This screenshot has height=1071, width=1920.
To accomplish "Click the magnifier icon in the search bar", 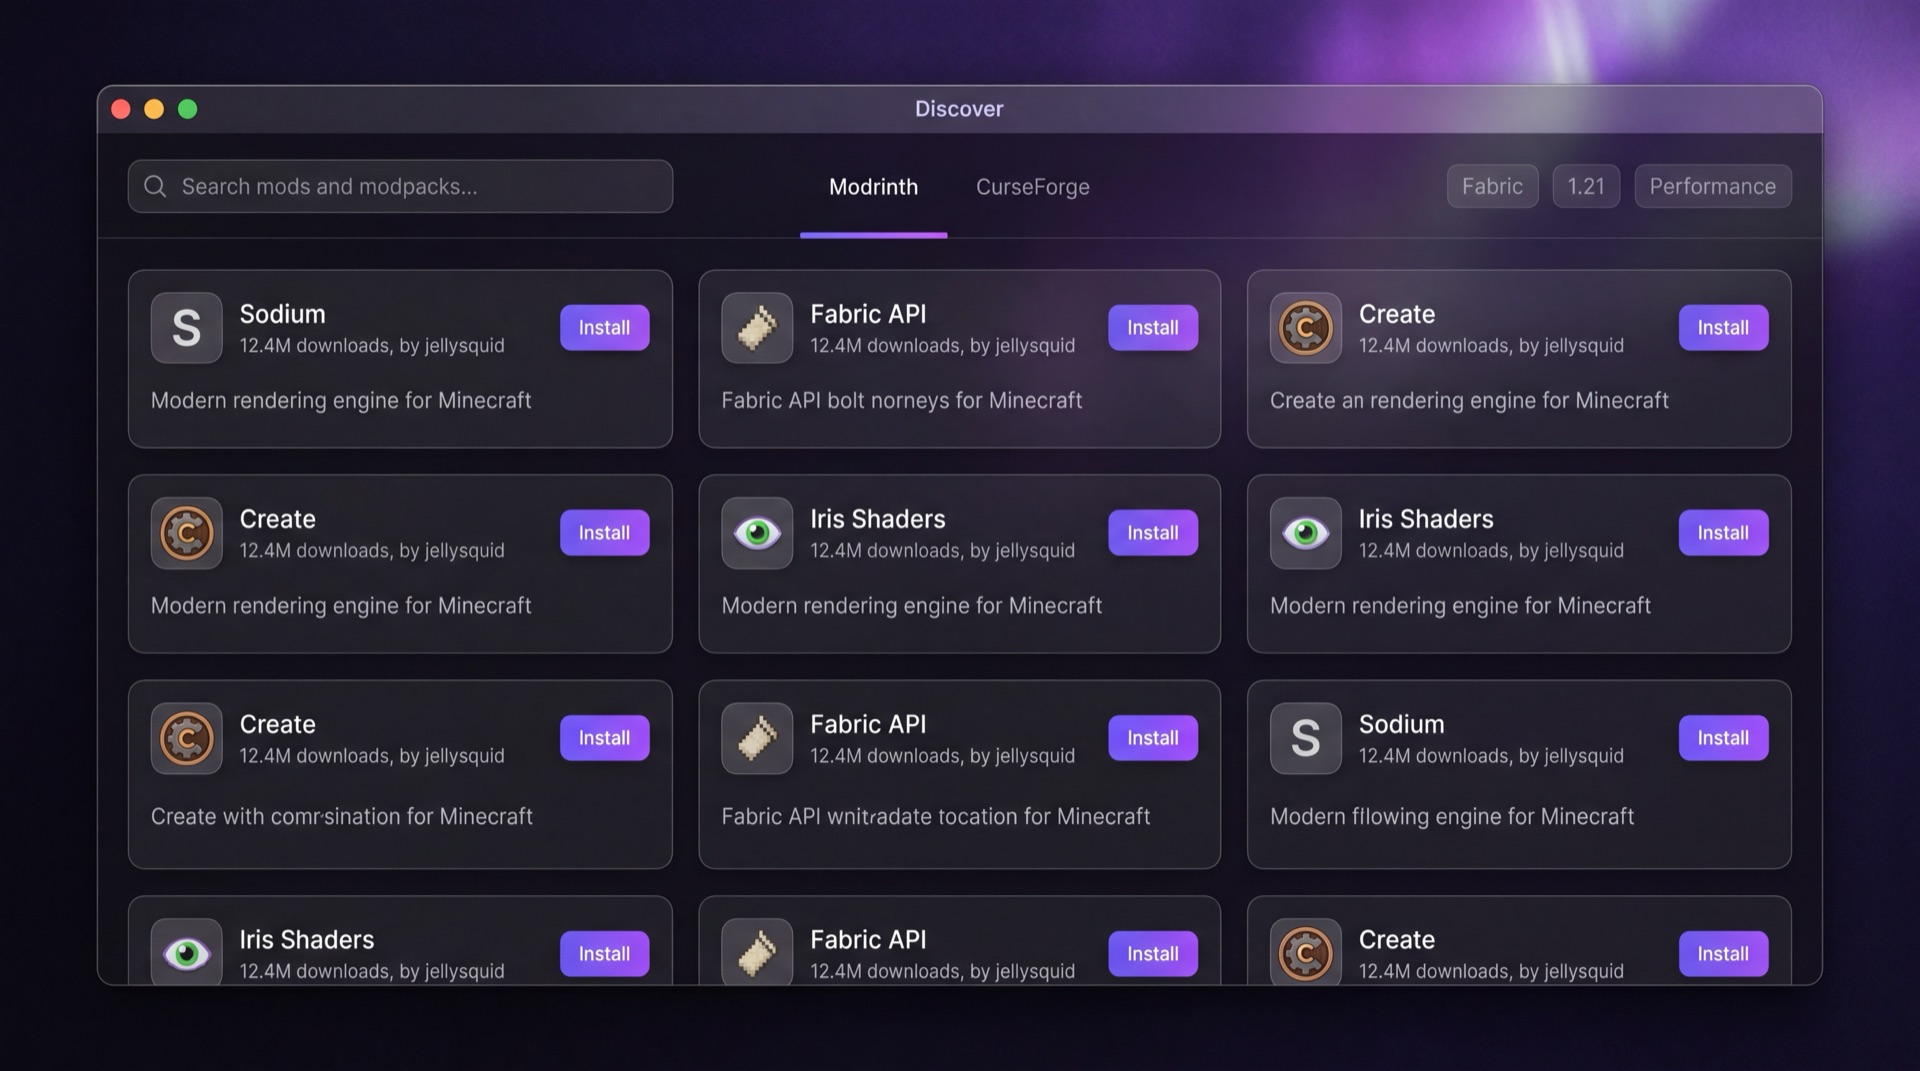I will click(155, 186).
